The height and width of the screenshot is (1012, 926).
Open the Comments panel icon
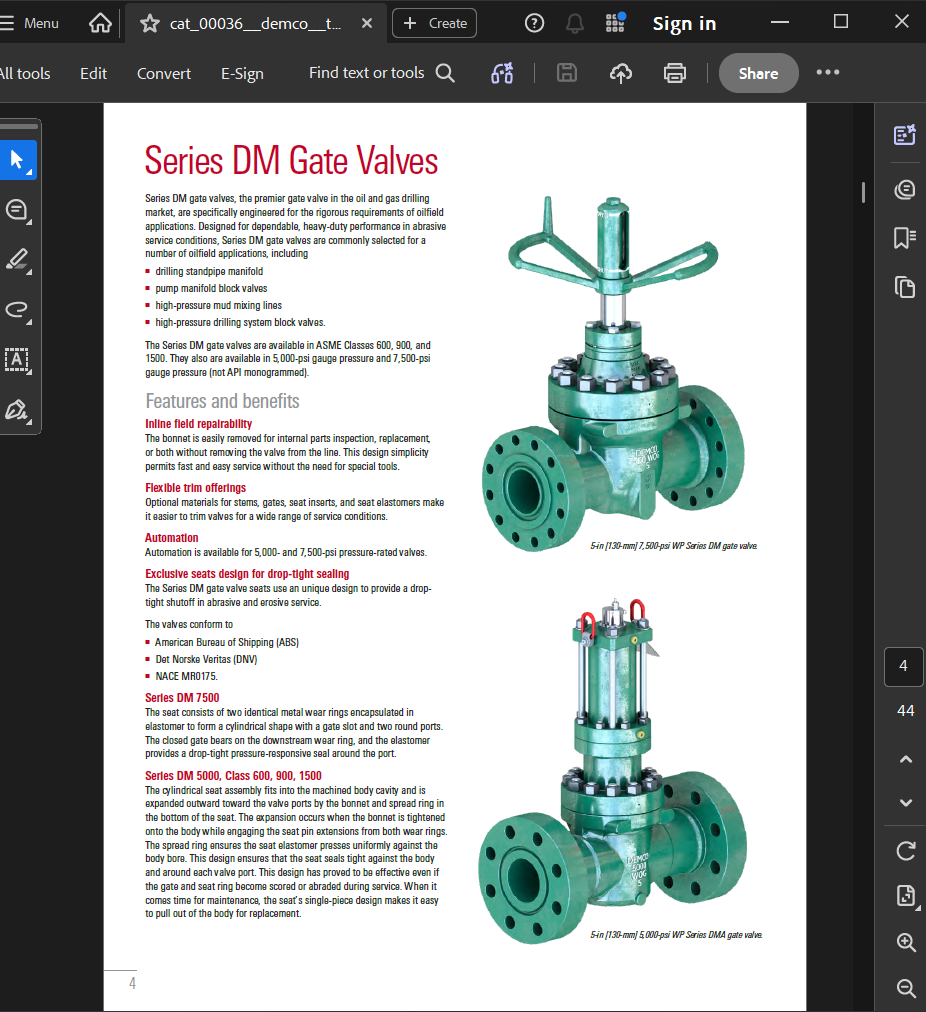905,190
